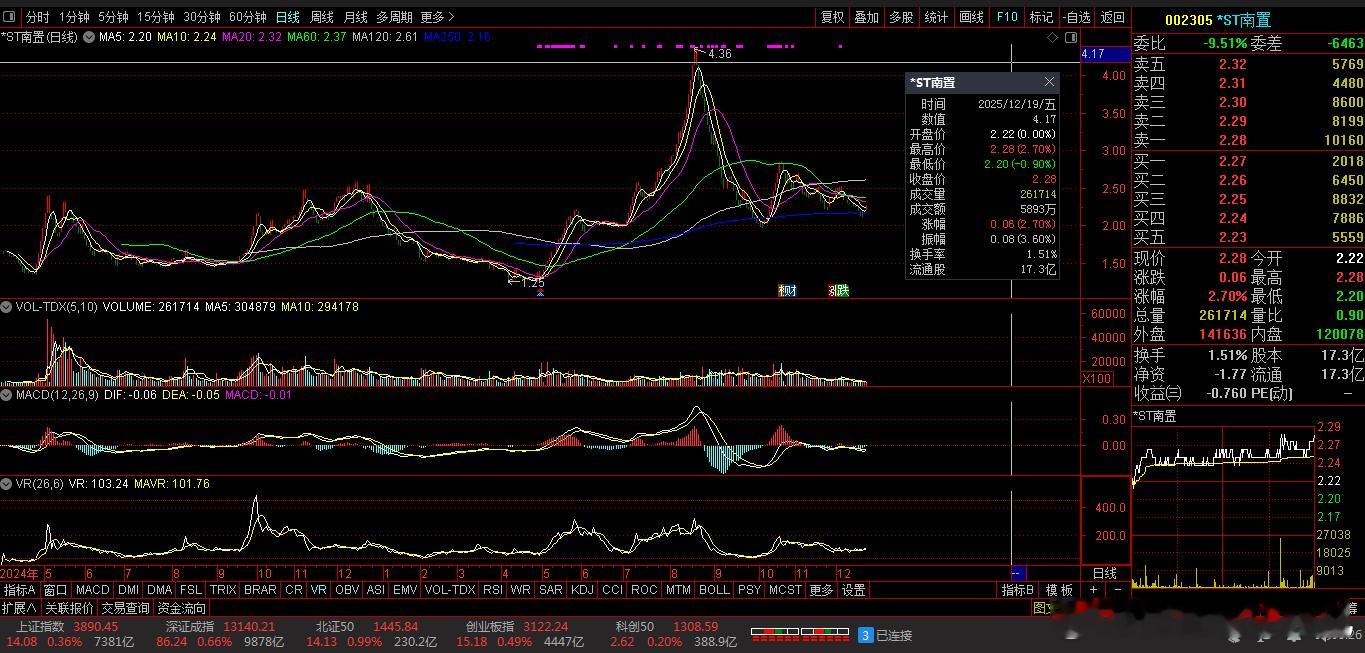Open the dropdown next to *ST南置(日线)
Image resolution: width=1365 pixels, height=653 pixels.
tap(89, 37)
